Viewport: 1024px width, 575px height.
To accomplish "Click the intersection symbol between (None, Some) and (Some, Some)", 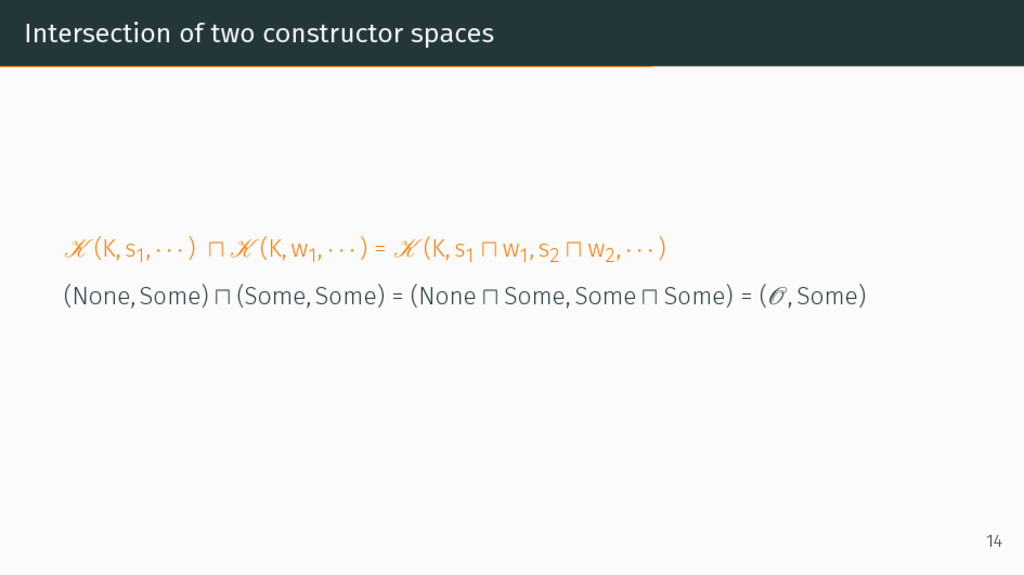I will (223, 297).
